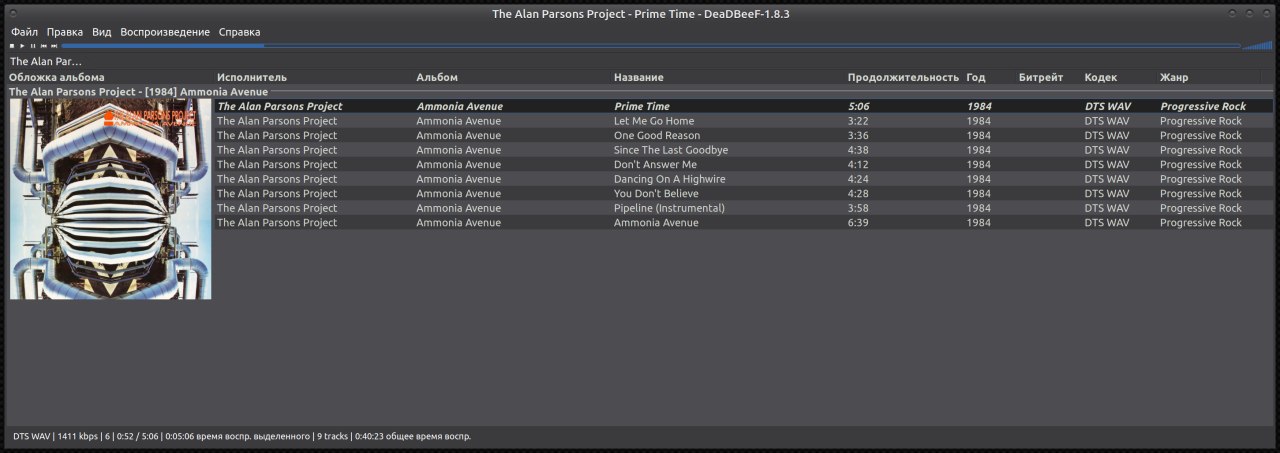Viewport: 1280px width, 453px height.
Task: Sort by Обложка альбома column header
Action: point(56,77)
